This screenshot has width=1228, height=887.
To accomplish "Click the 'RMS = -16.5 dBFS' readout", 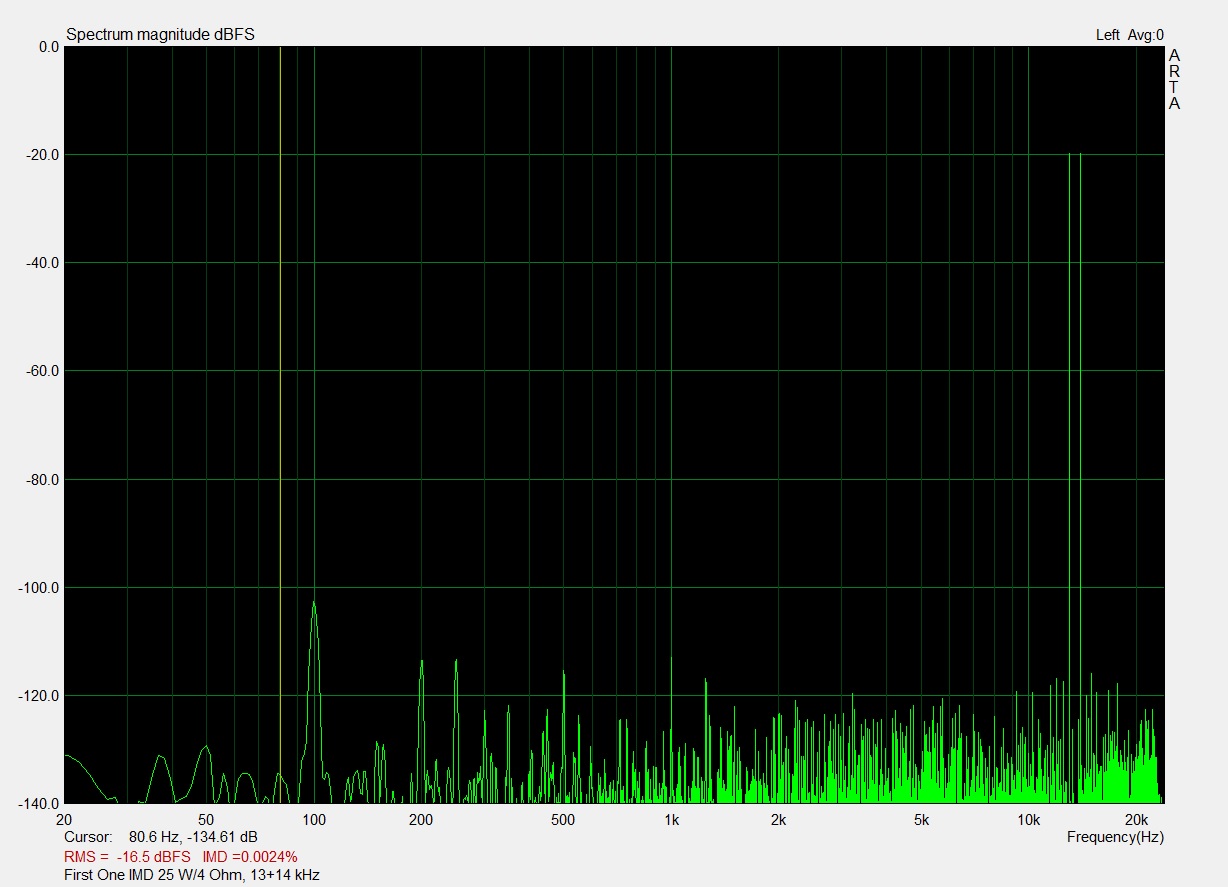I will (126, 857).
